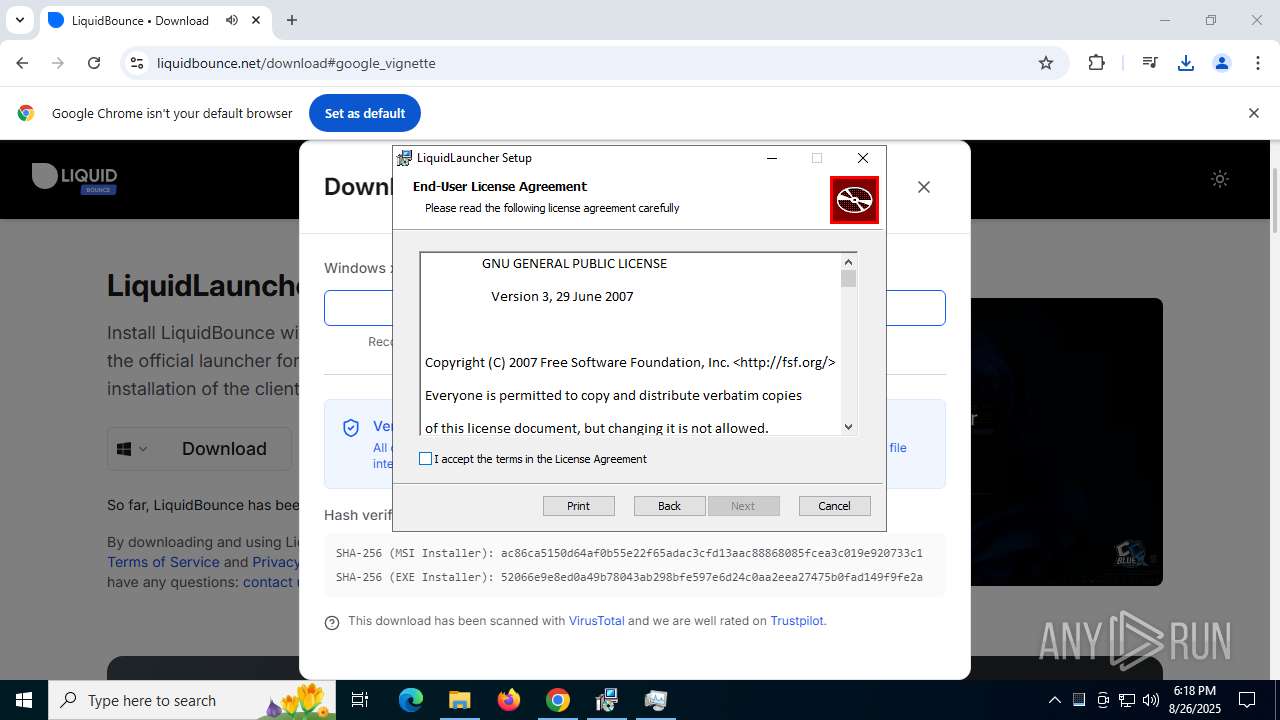The image size is (1280, 720).
Task: Click the verified shield icon
Action: pyautogui.click(x=351, y=428)
